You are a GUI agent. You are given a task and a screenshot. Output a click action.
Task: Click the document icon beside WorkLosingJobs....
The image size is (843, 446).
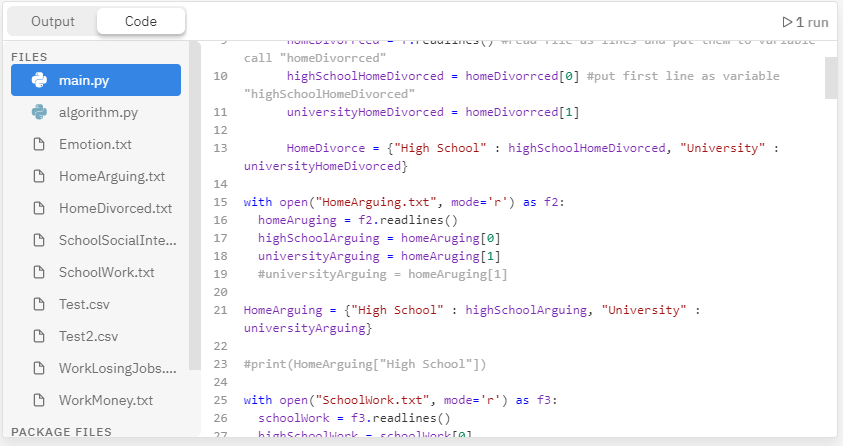[x=39, y=368]
